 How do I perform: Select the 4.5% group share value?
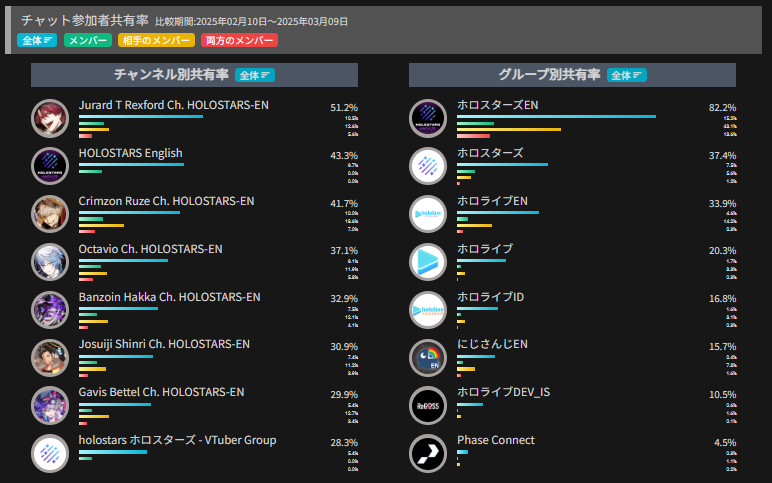[725, 443]
